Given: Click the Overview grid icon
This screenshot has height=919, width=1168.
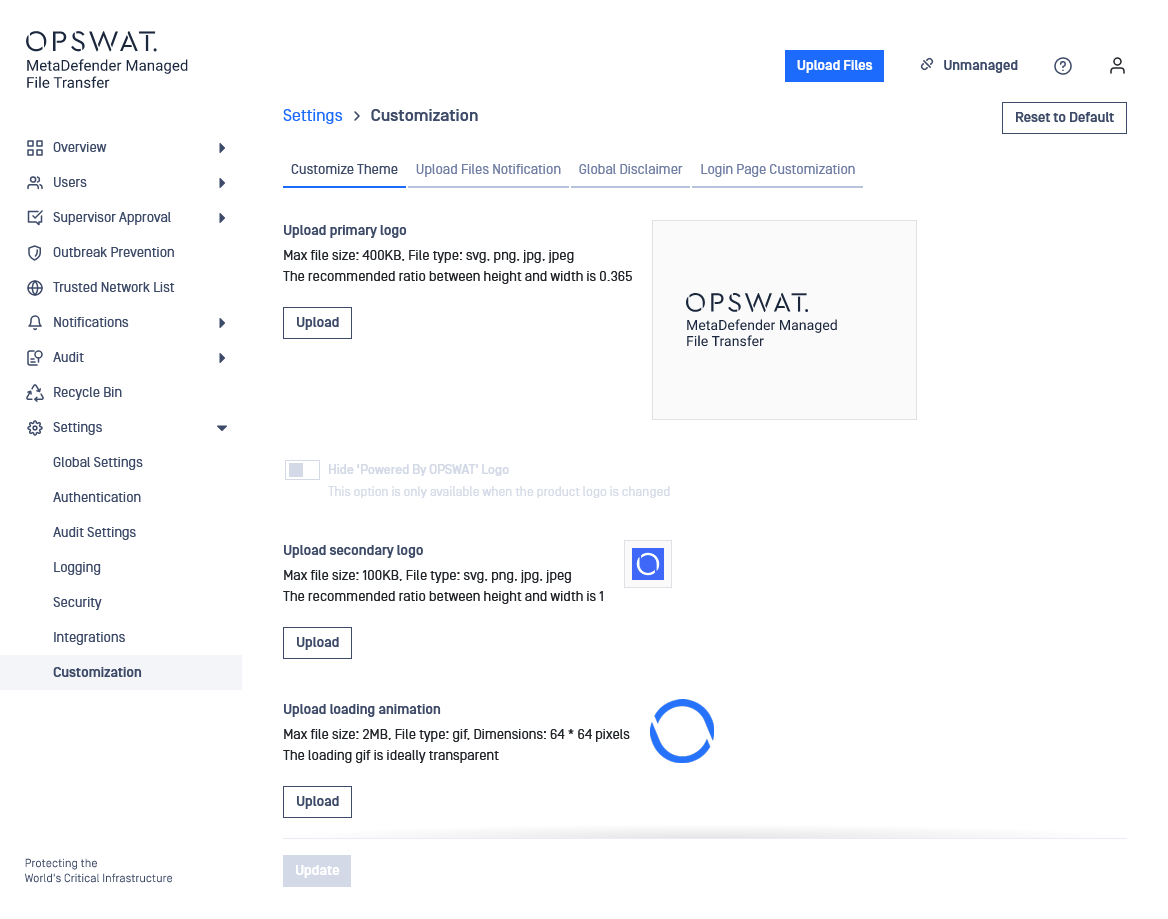Looking at the screenshot, I should coord(34,147).
